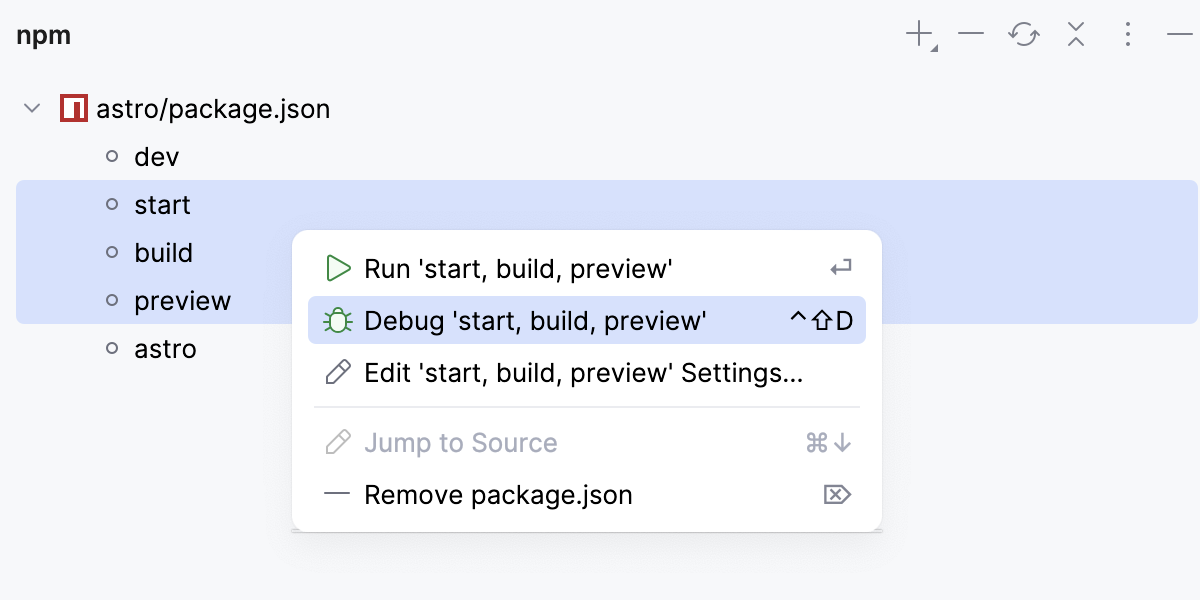Click Remove package.json in the context menu

[x=498, y=494]
